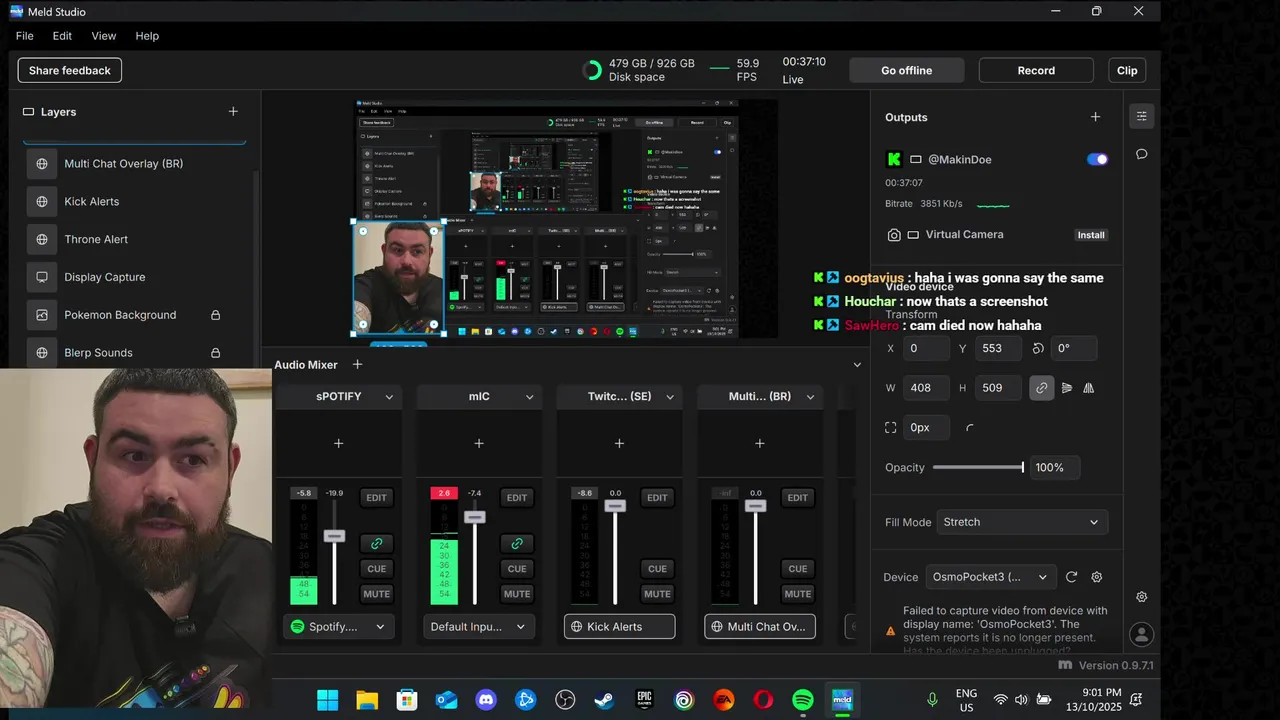Open the Edit menu
The height and width of the screenshot is (720, 1280).
point(62,36)
